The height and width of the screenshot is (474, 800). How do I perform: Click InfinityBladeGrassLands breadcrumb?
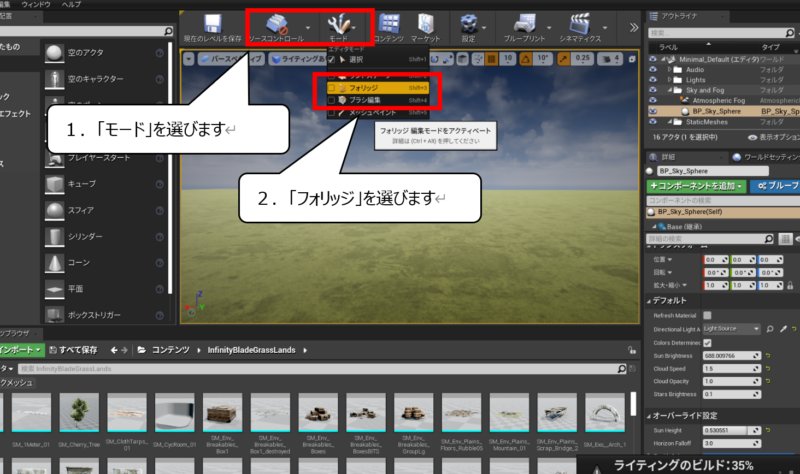(252, 350)
